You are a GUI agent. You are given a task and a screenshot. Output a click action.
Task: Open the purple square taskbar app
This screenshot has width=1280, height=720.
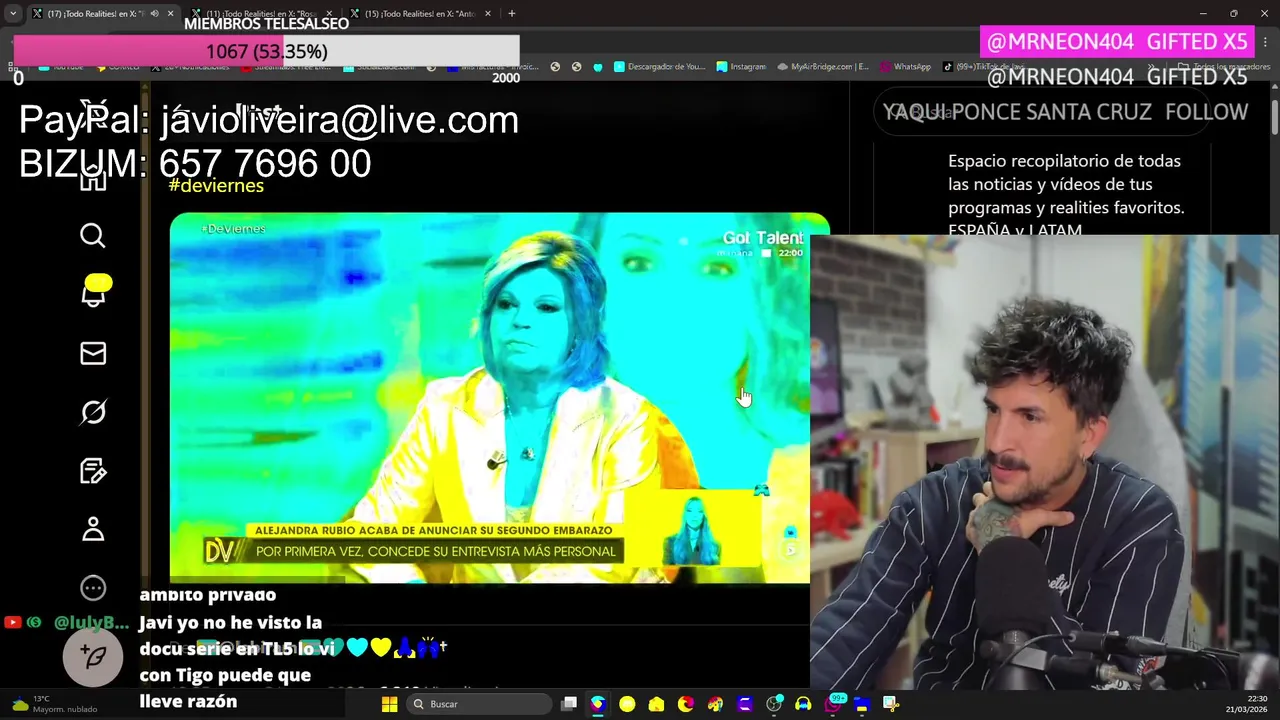tap(744, 704)
